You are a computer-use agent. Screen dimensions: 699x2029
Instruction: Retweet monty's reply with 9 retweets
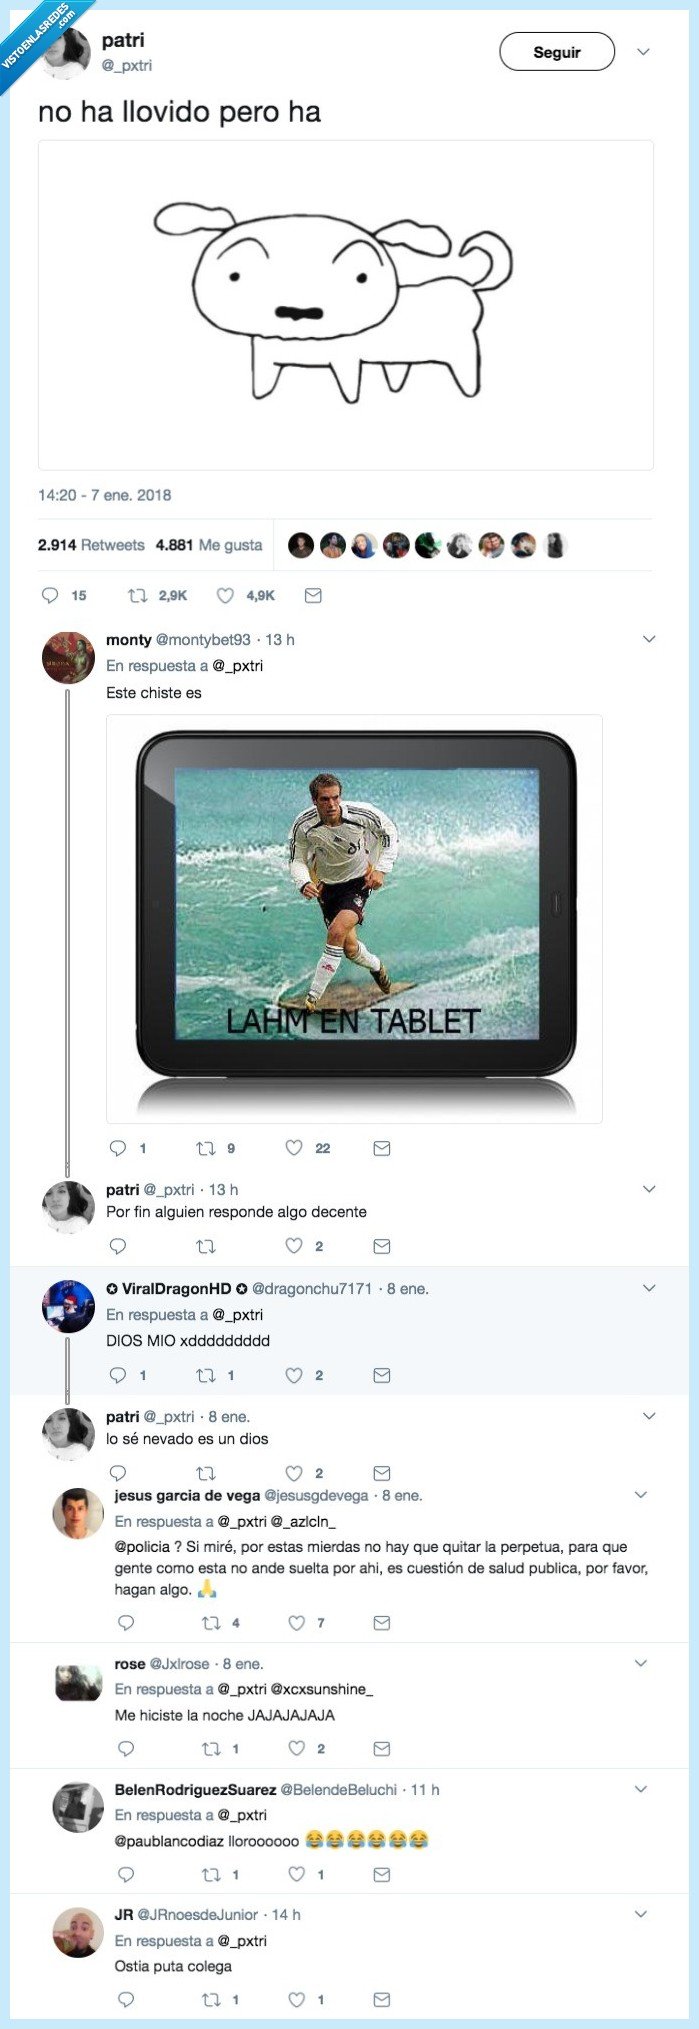(x=206, y=1148)
